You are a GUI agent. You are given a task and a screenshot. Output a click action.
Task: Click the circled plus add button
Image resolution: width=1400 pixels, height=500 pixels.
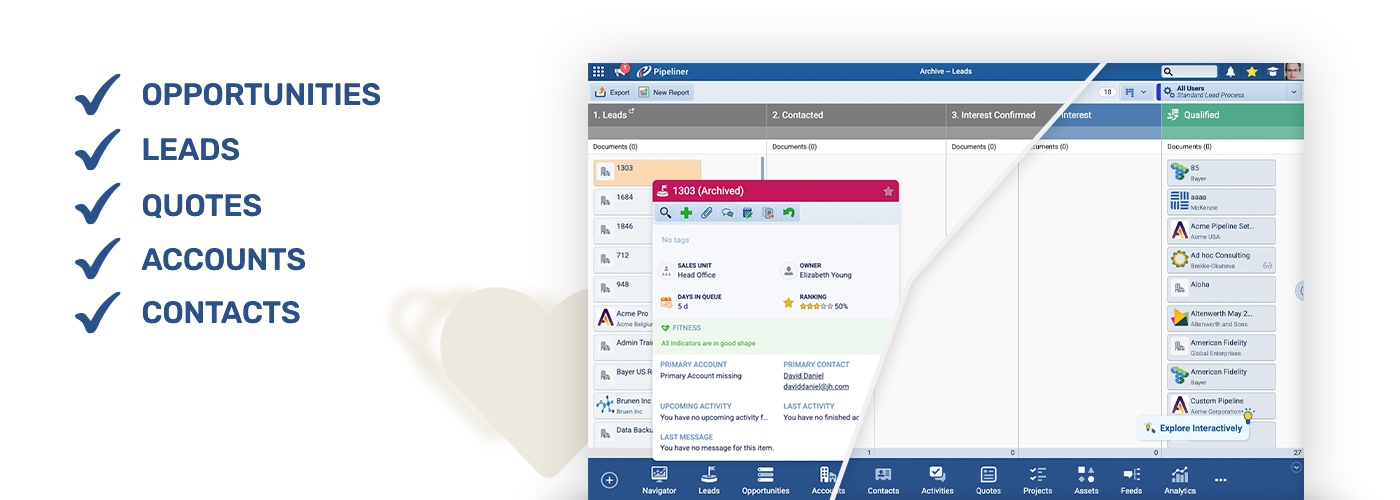pos(609,480)
